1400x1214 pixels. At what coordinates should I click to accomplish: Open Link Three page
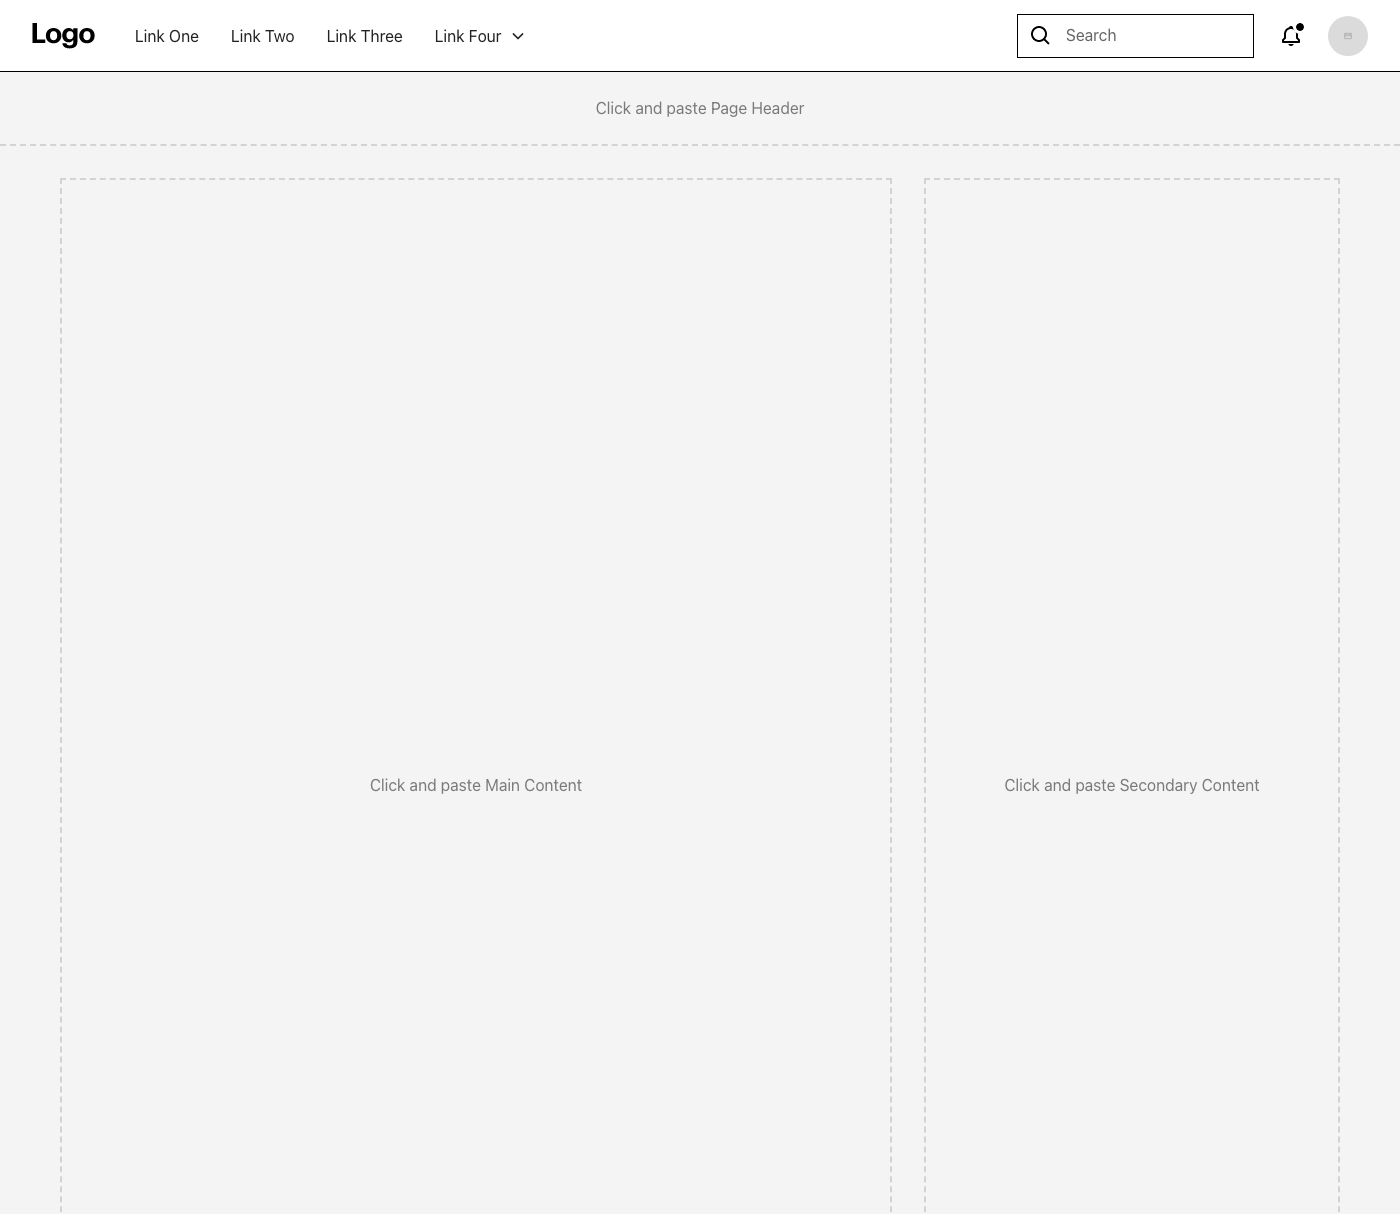coord(364,36)
